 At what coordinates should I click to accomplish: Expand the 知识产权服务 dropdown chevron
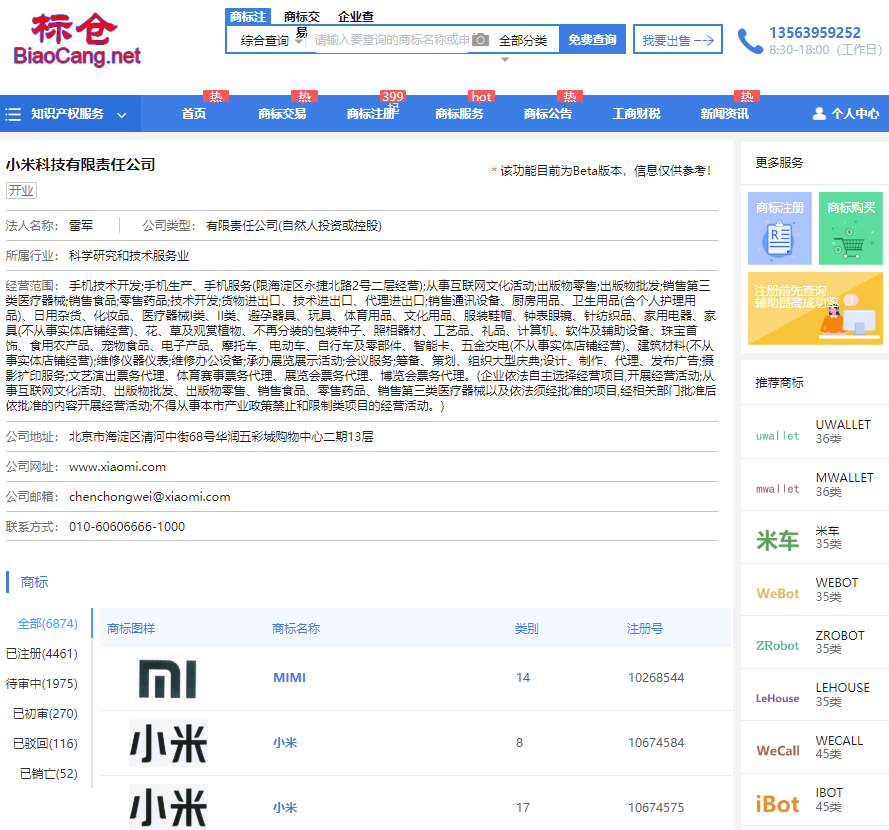point(121,115)
